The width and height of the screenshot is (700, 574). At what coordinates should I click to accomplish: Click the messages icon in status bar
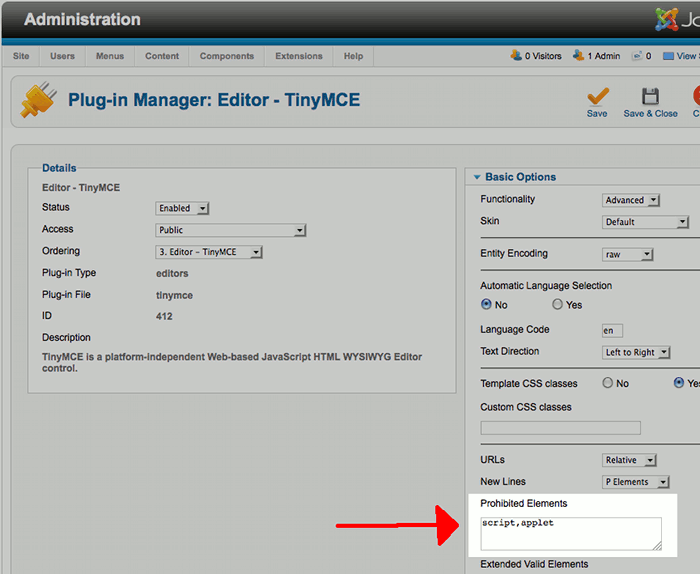click(x=636, y=56)
